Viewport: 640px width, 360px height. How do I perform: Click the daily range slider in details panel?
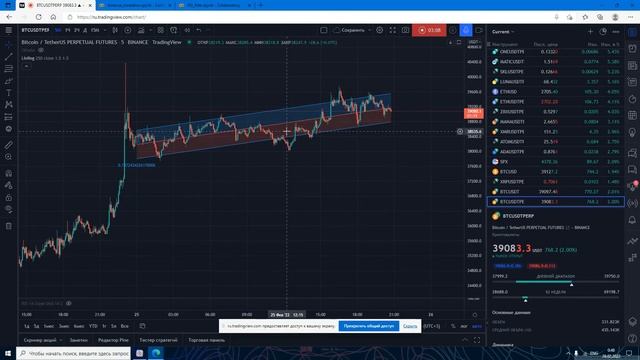[x=556, y=282]
